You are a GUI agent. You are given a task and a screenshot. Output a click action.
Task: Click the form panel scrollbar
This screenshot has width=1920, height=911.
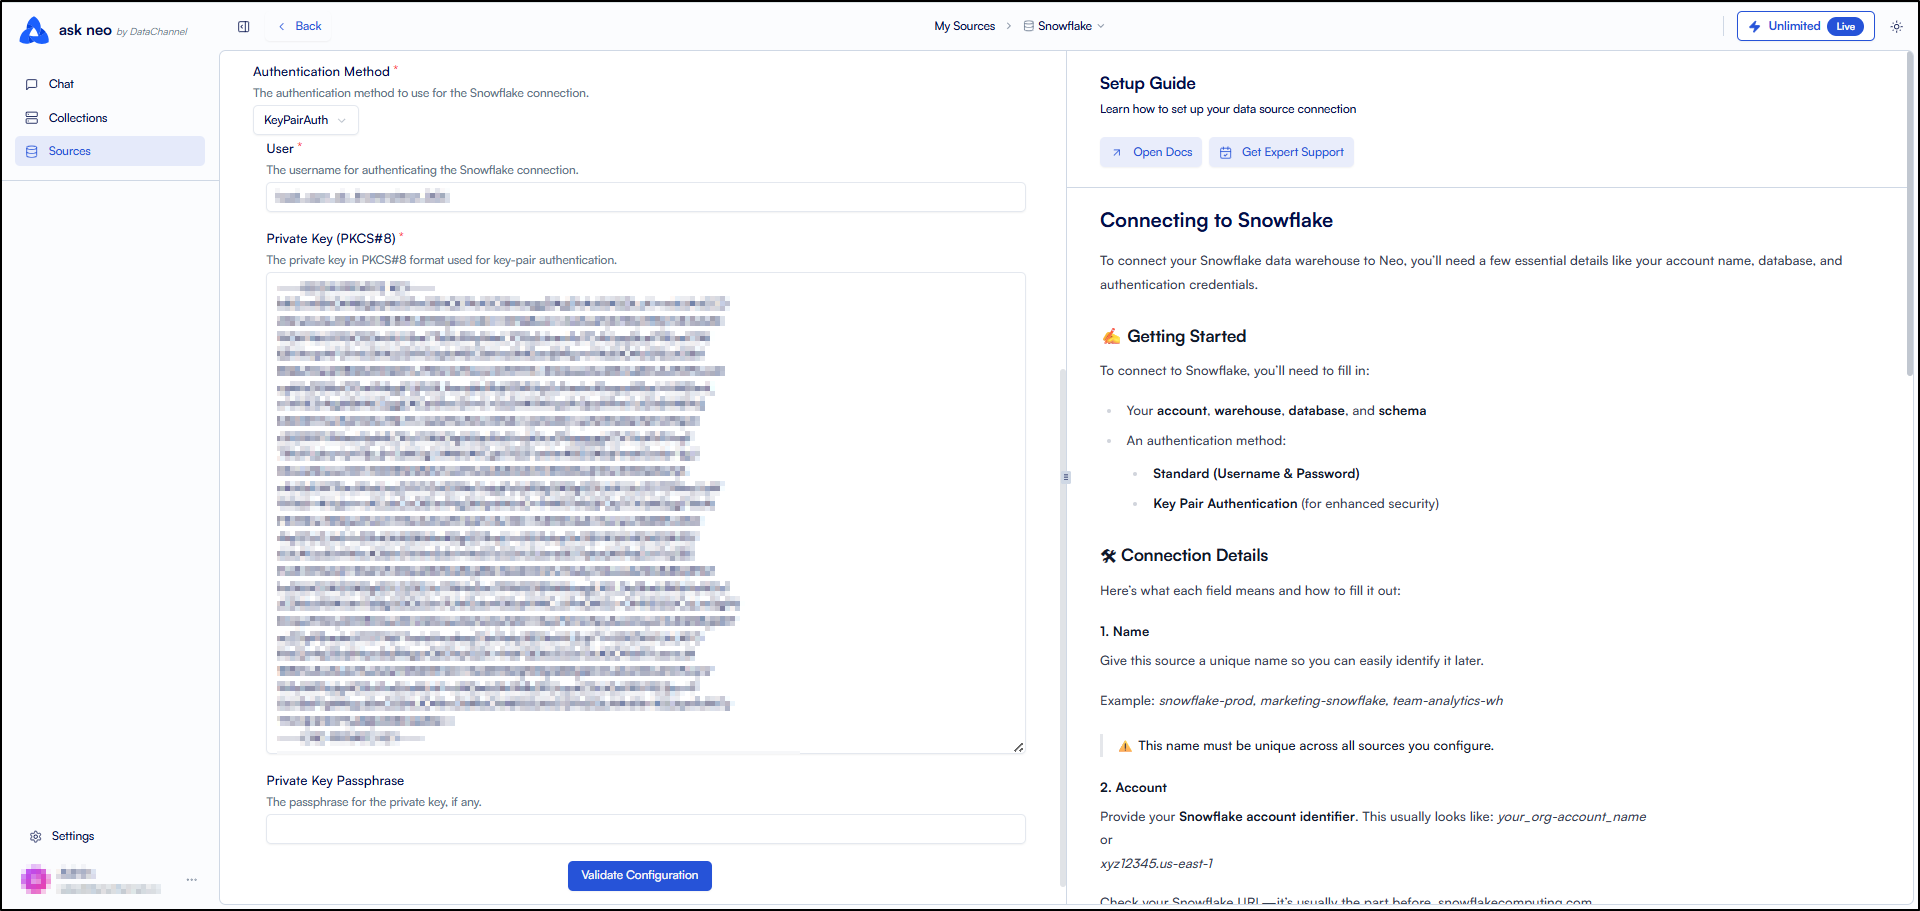point(1062,627)
